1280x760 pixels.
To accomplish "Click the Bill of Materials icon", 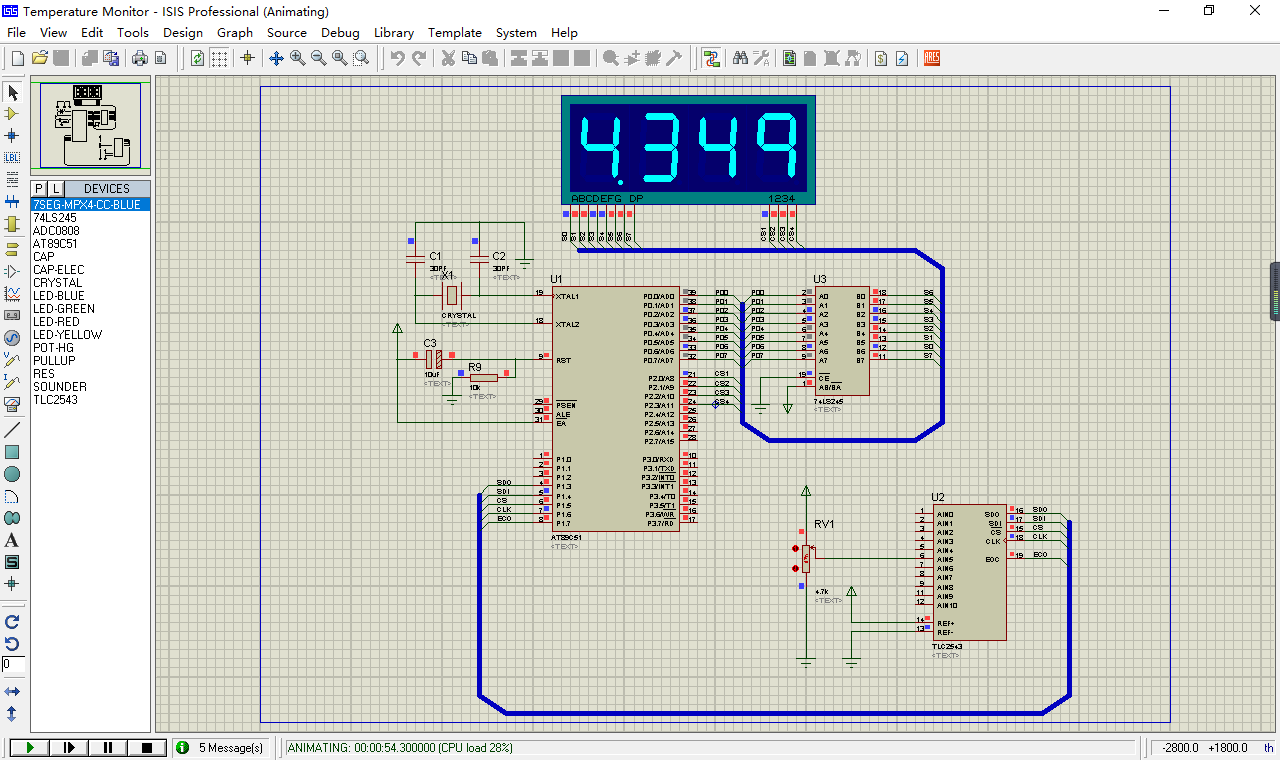I will pos(881,58).
